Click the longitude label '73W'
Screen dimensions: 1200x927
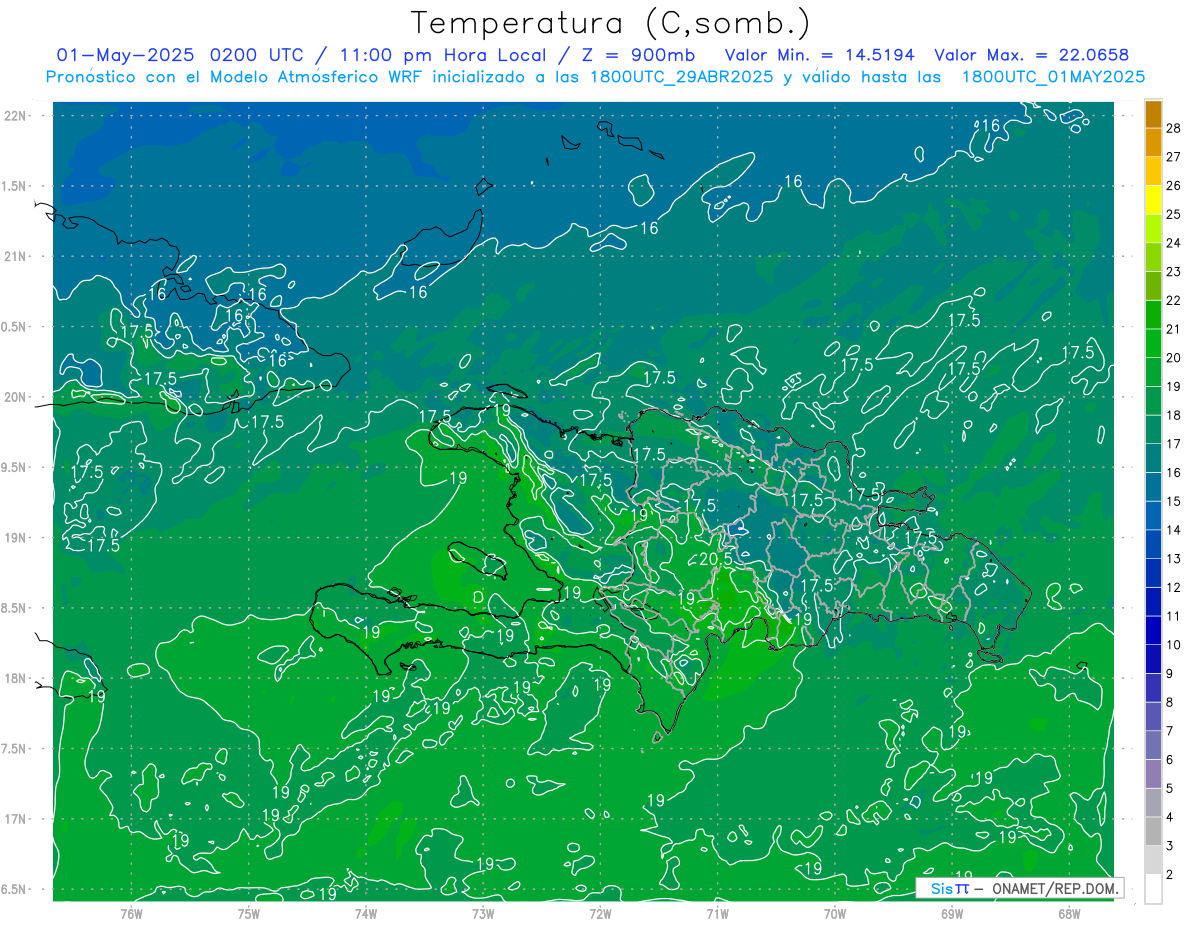[x=483, y=913]
